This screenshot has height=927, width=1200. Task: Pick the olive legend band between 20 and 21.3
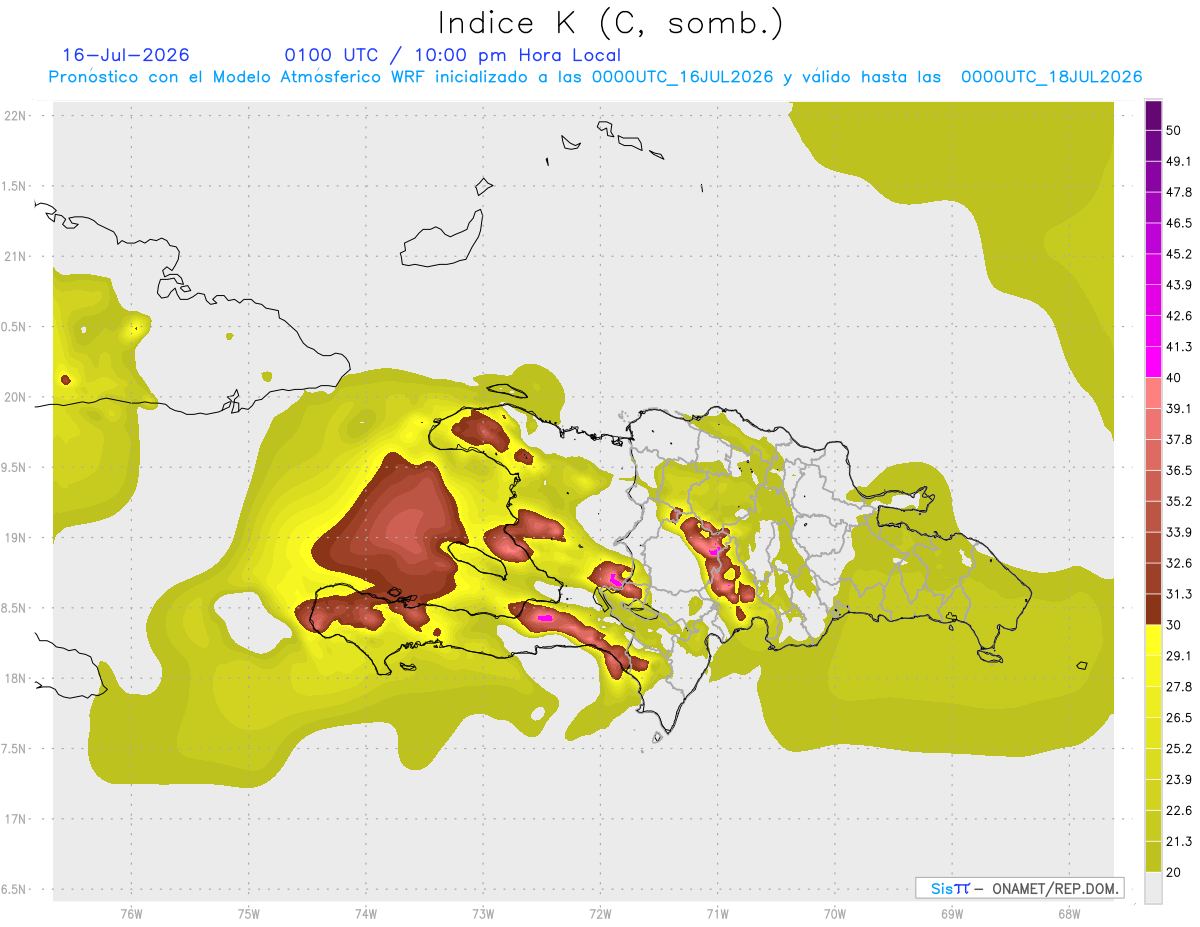pos(1153,856)
